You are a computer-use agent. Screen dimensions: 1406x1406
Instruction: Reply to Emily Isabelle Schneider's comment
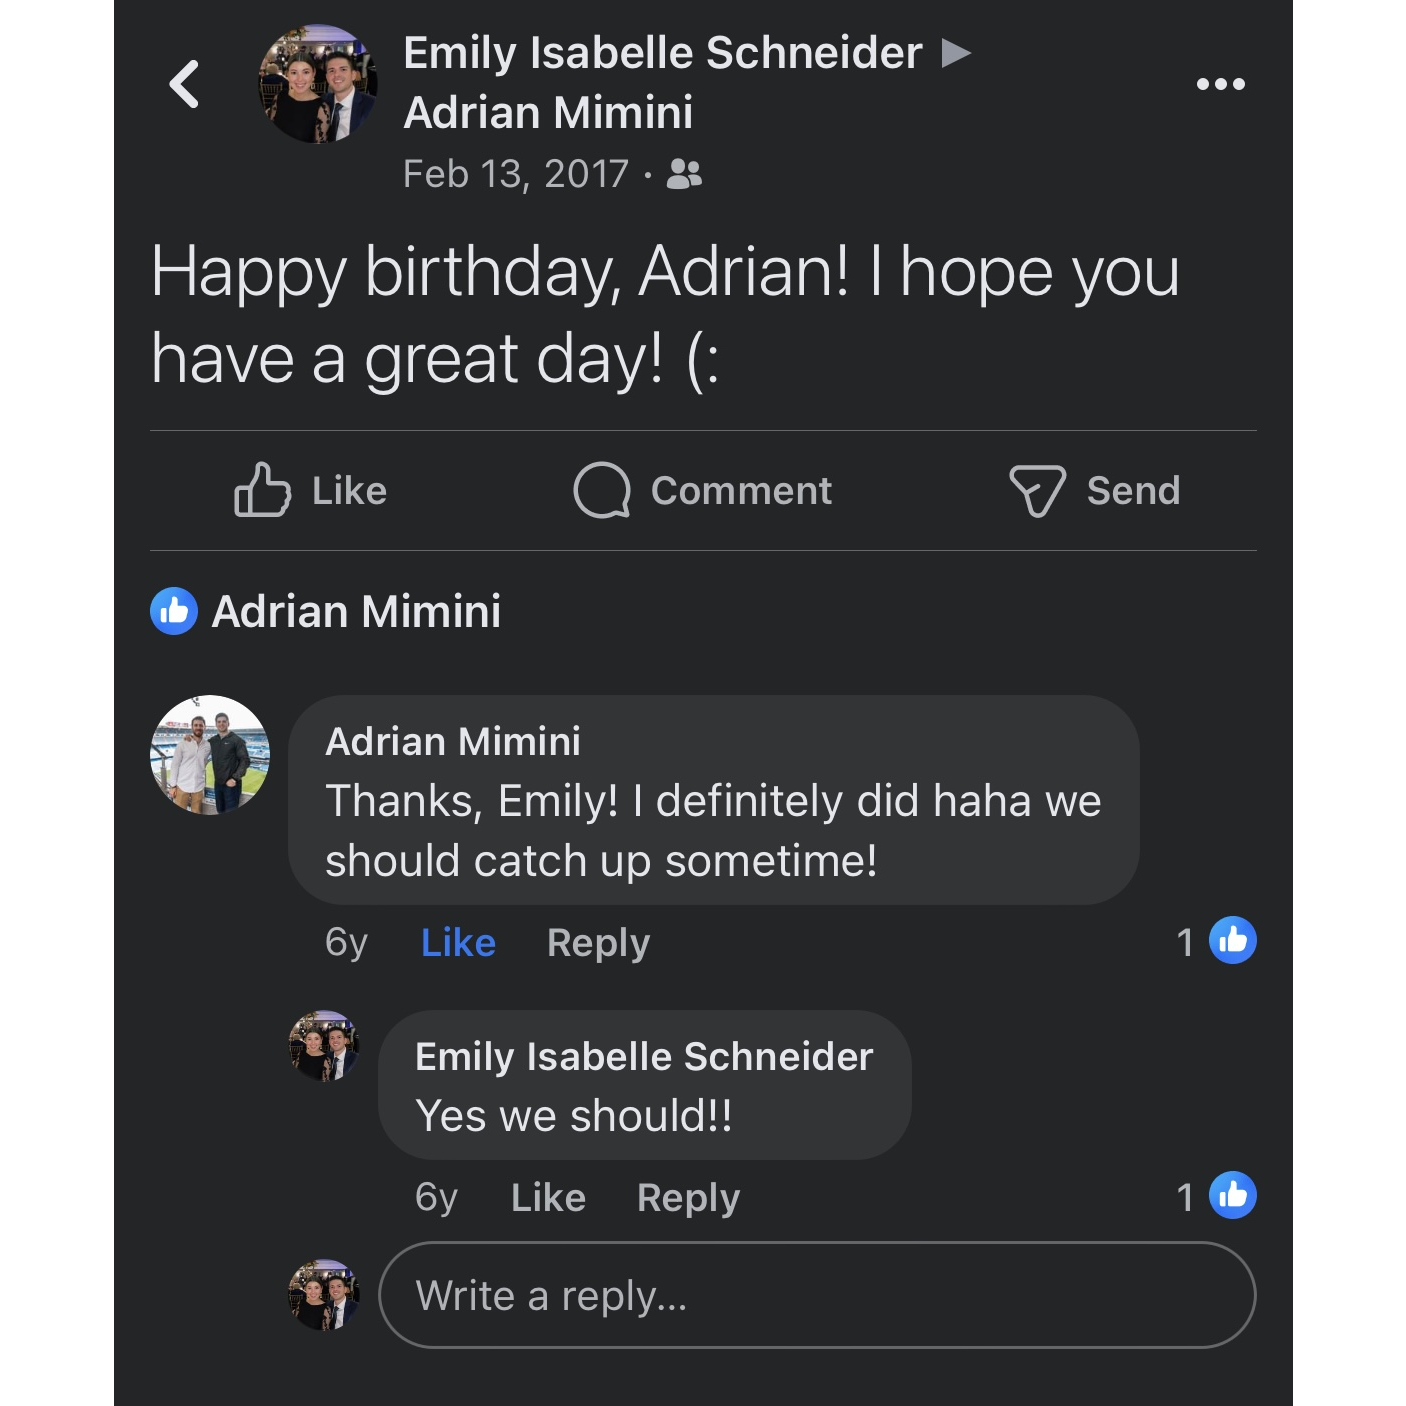click(x=688, y=1197)
